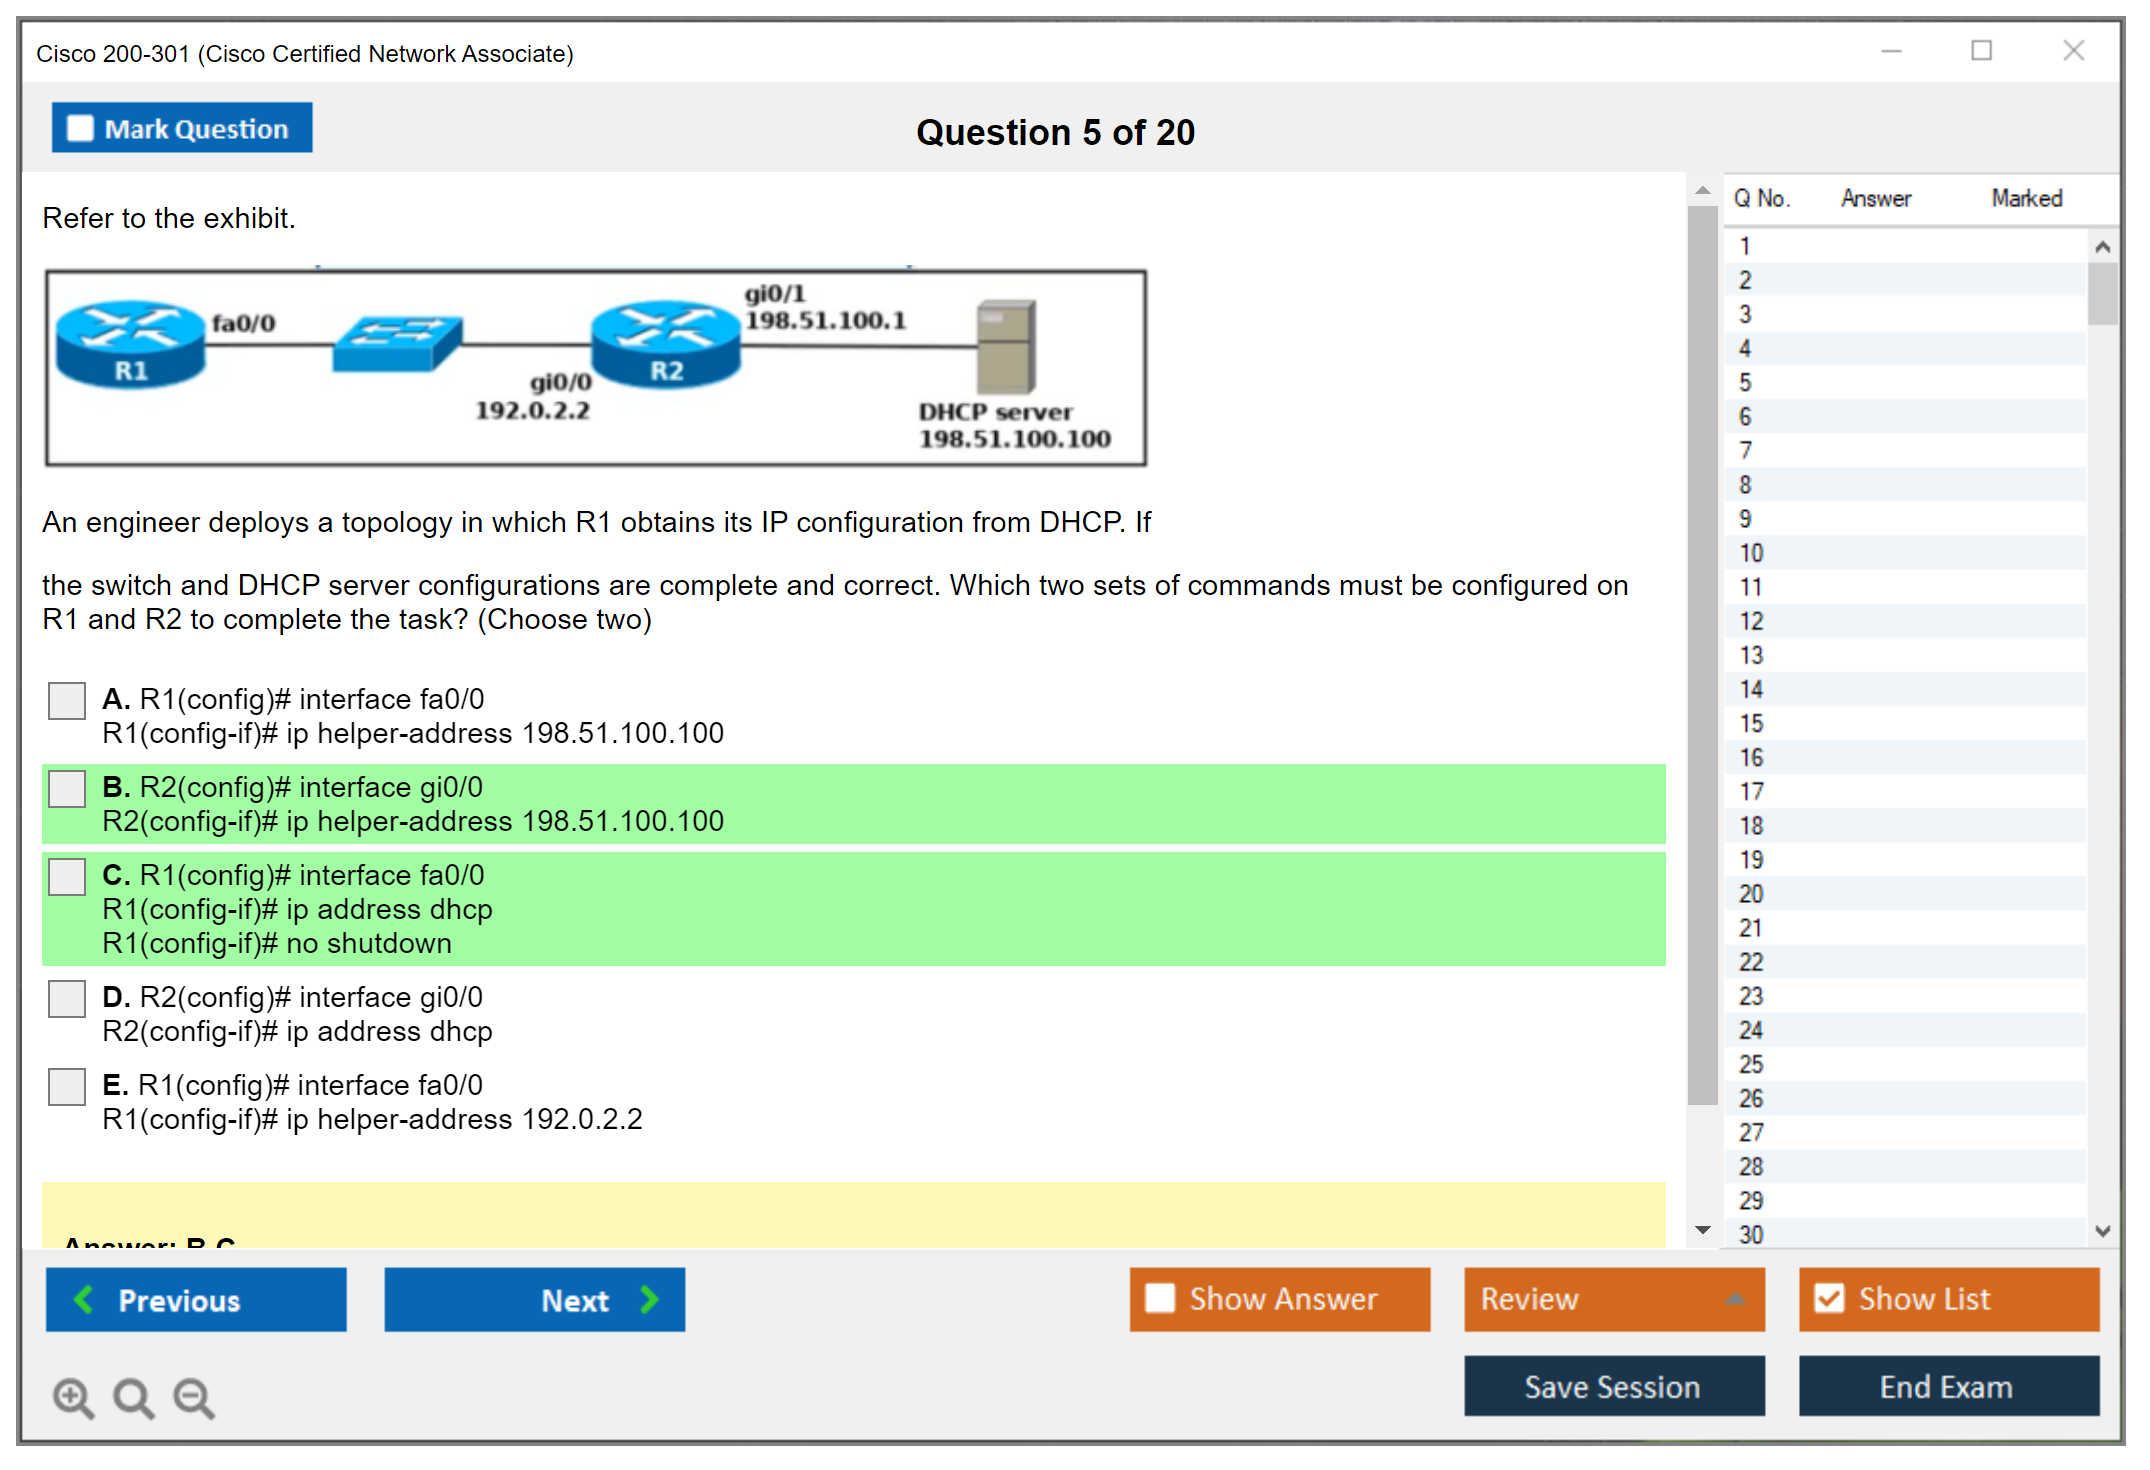Click the reset zoom magnifier icon

[133, 1397]
